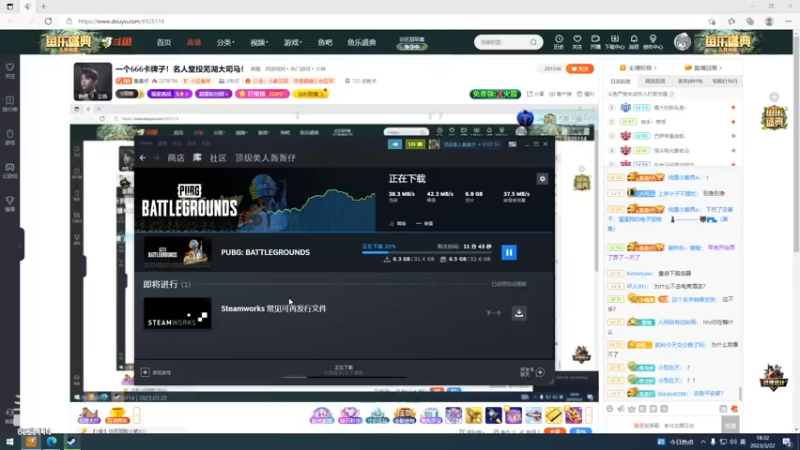The height and width of the screenshot is (450, 800).
Task: Click the browser address bar URL
Action: [121, 21]
